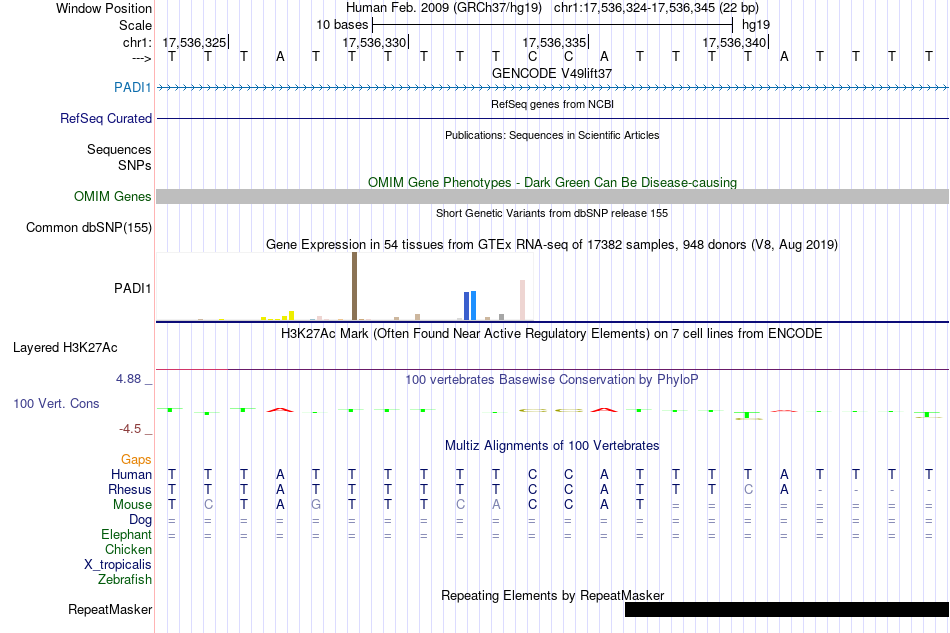Click the Mouse alignment row label
The width and height of the screenshot is (950, 633).
pos(132,505)
